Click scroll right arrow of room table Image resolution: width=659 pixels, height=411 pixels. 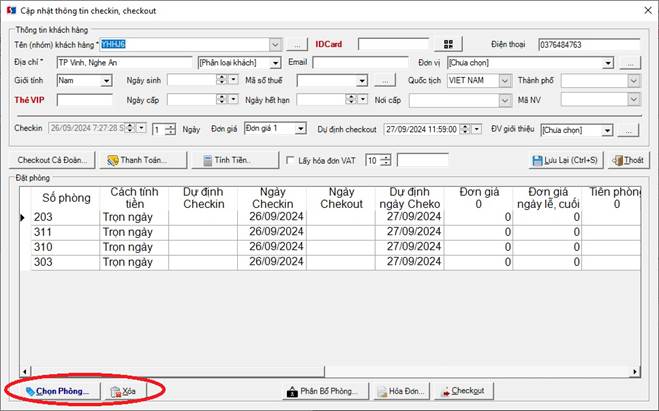tap(635, 372)
